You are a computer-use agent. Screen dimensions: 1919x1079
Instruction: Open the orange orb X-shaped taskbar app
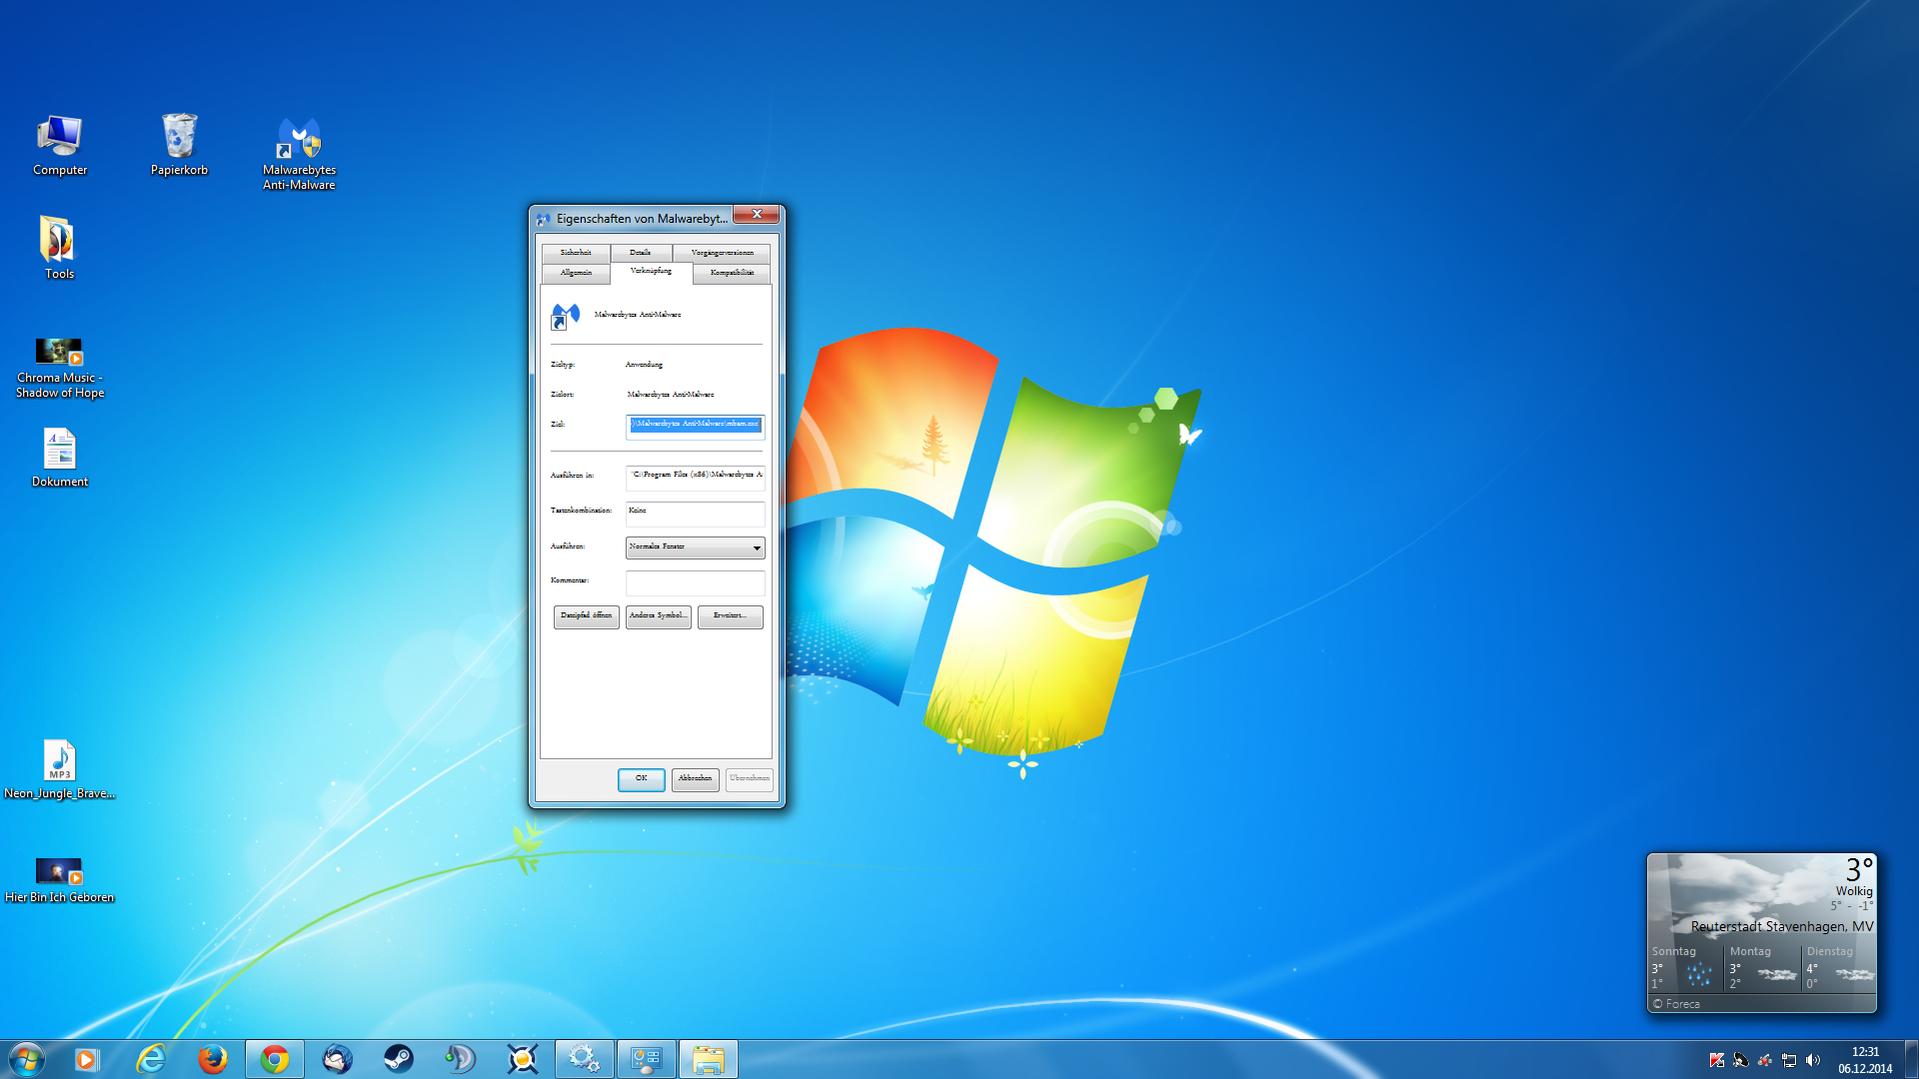click(522, 1059)
